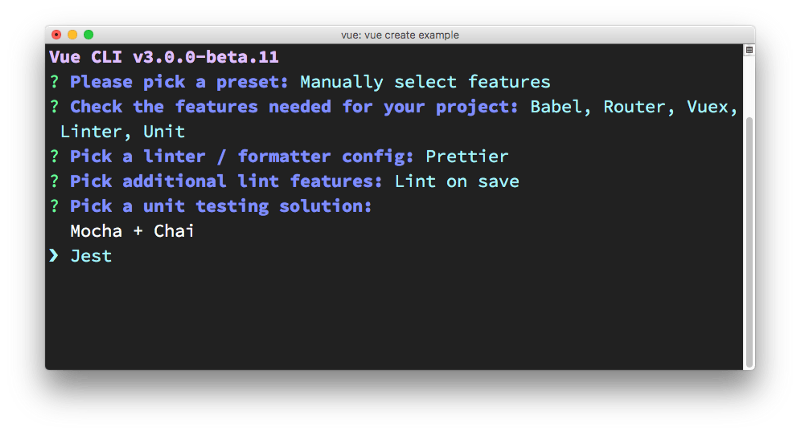The width and height of the screenshot is (800, 434).
Task: Click the 'Lint on save' answer text
Action: 457,181
